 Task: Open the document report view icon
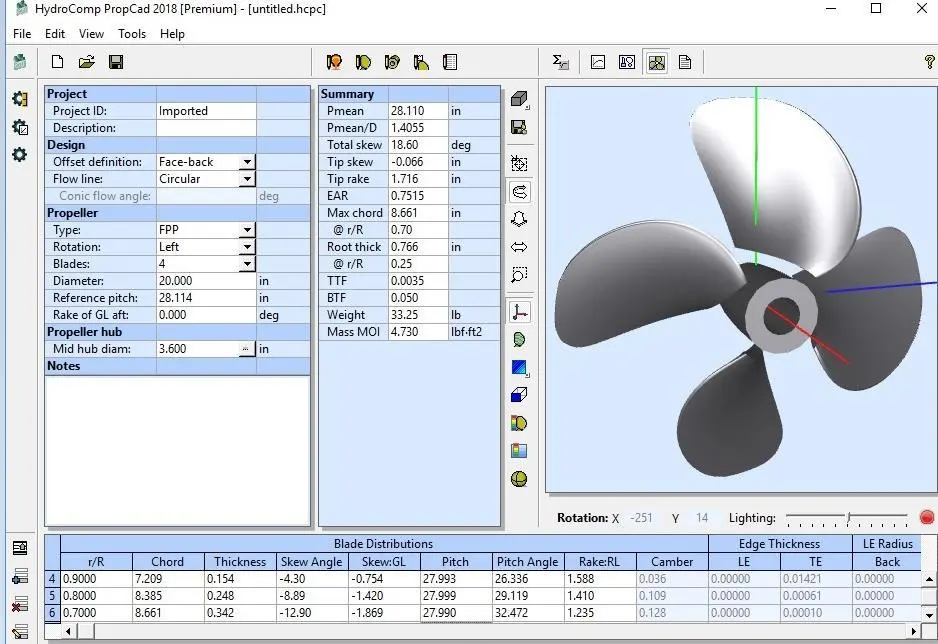[685, 62]
